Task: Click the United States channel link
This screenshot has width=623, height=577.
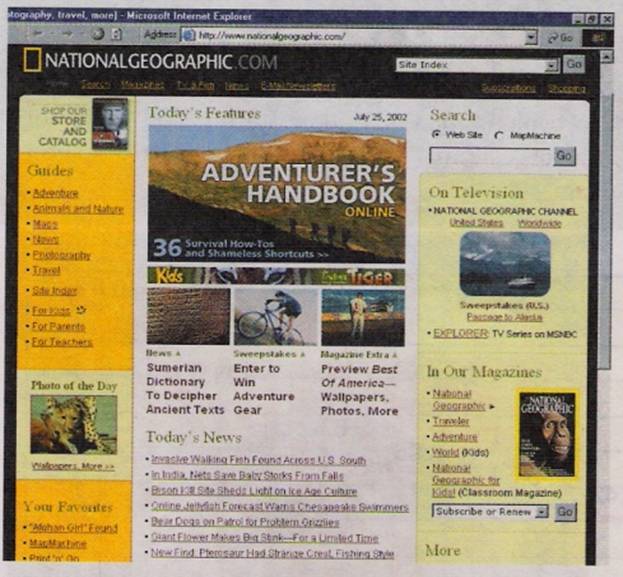Action: tap(476, 223)
